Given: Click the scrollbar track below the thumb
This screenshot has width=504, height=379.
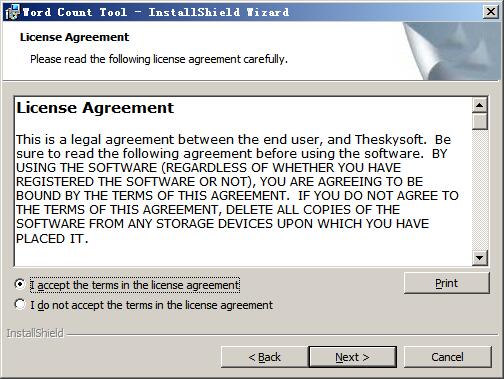Looking at the screenshot, I should click(x=480, y=190).
